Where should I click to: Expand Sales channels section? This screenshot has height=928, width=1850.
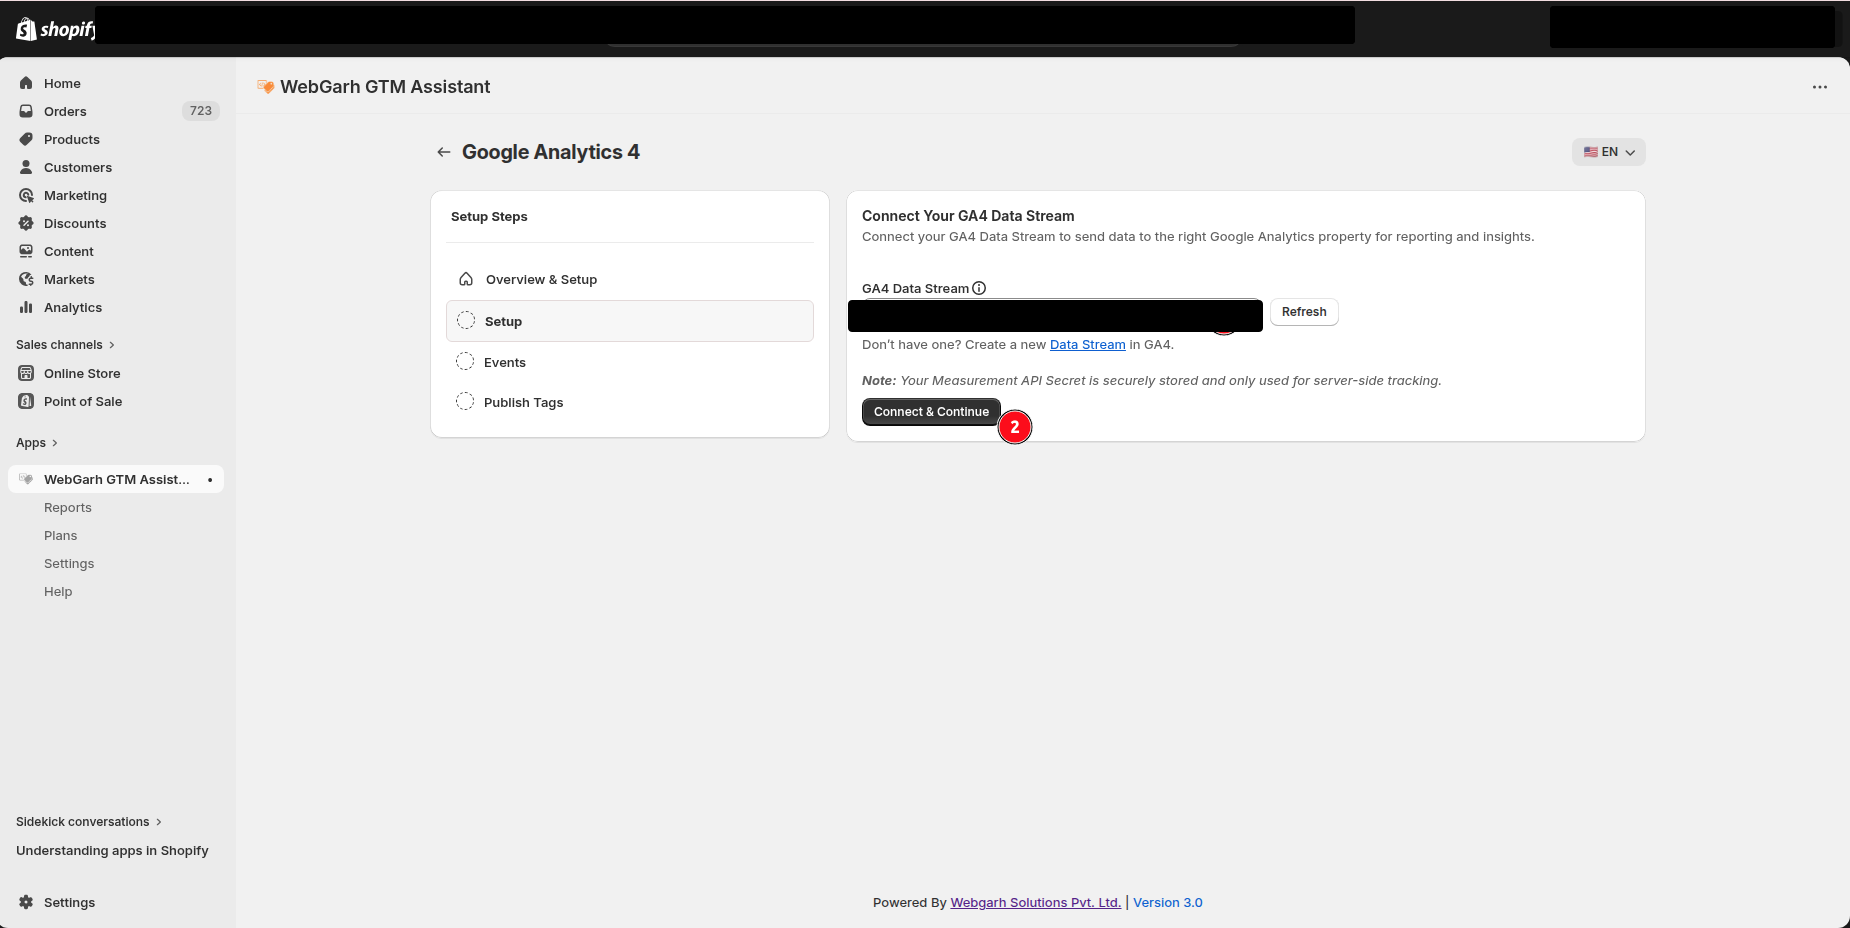coord(66,344)
